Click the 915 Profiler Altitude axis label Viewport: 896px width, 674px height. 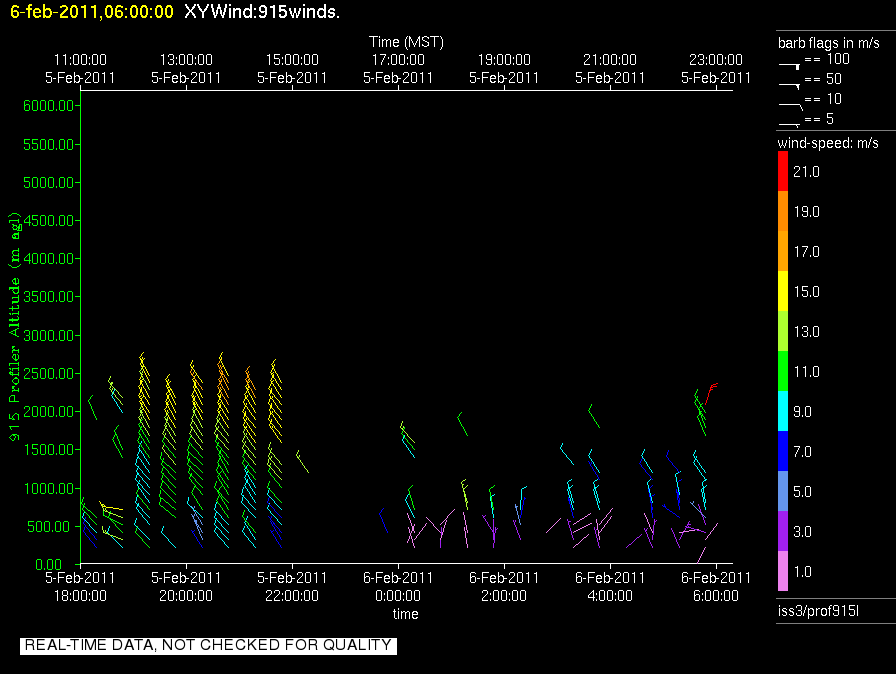tap(15, 339)
